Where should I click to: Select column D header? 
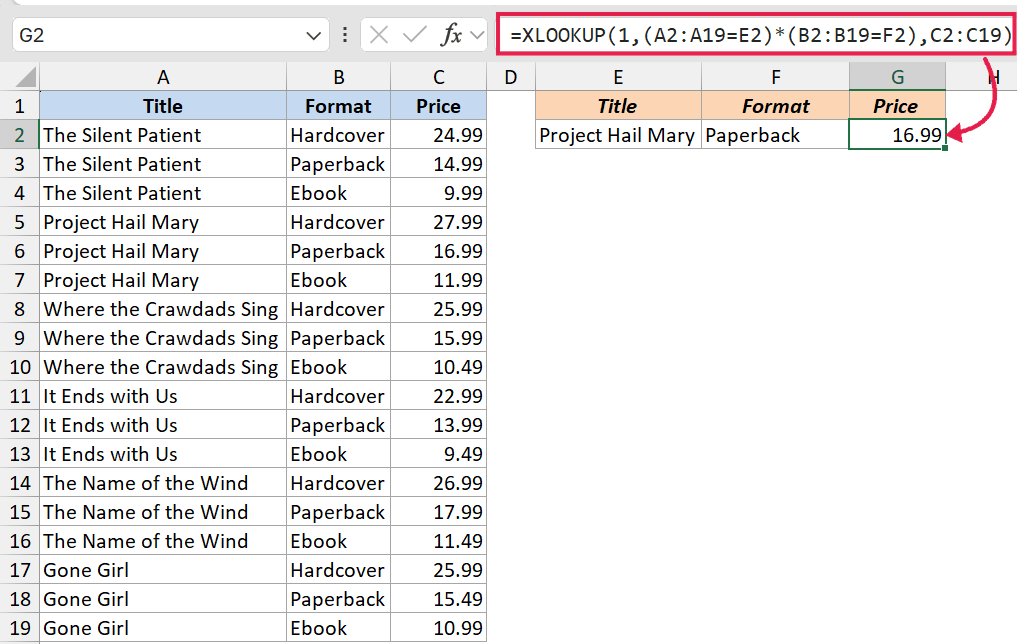point(511,77)
